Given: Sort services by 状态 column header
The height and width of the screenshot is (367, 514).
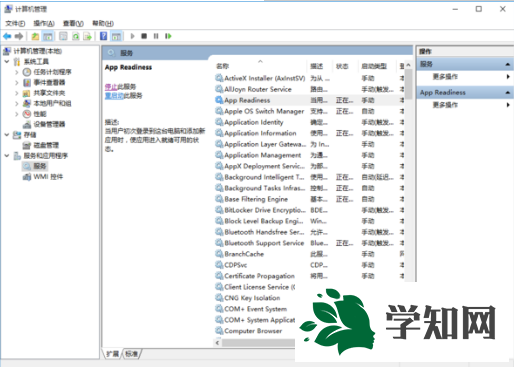Looking at the screenshot, I should (345, 66).
